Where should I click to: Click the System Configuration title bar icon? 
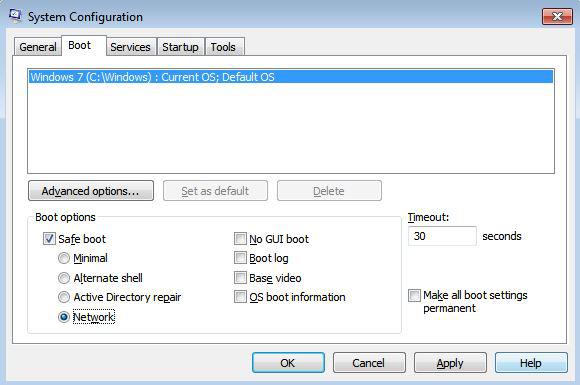click(x=15, y=16)
